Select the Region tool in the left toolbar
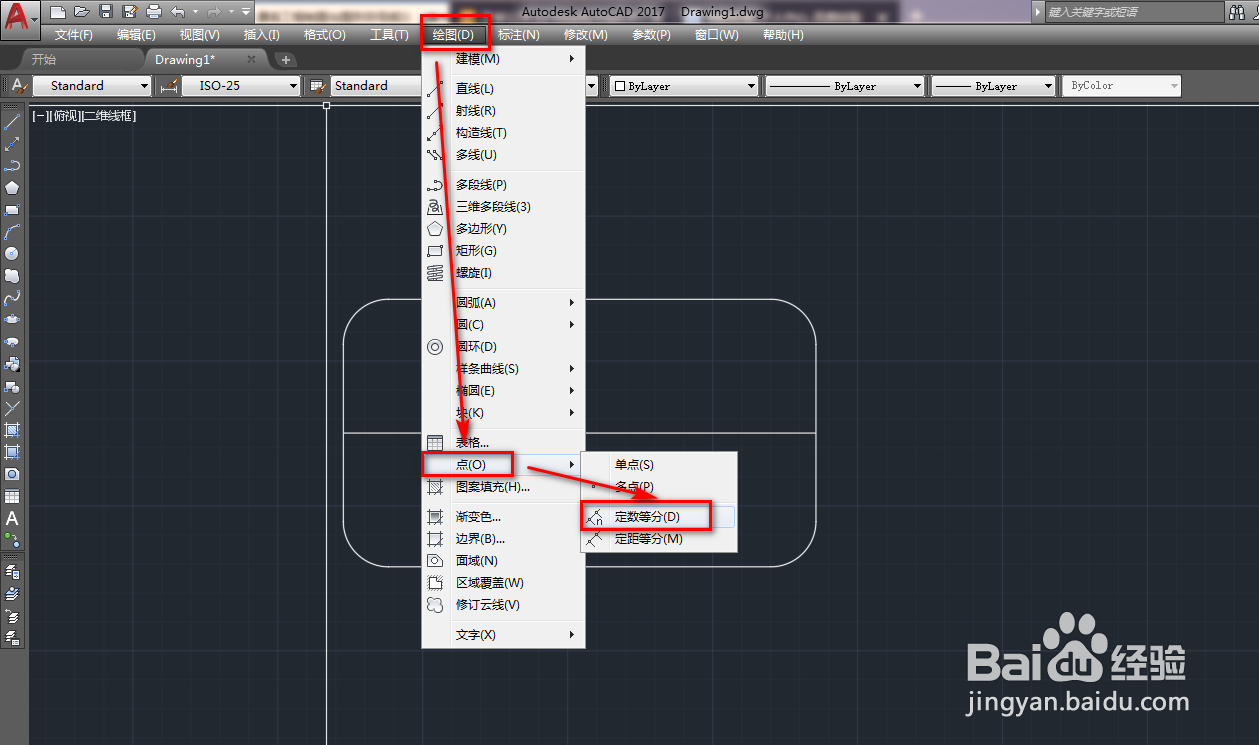 [12, 474]
